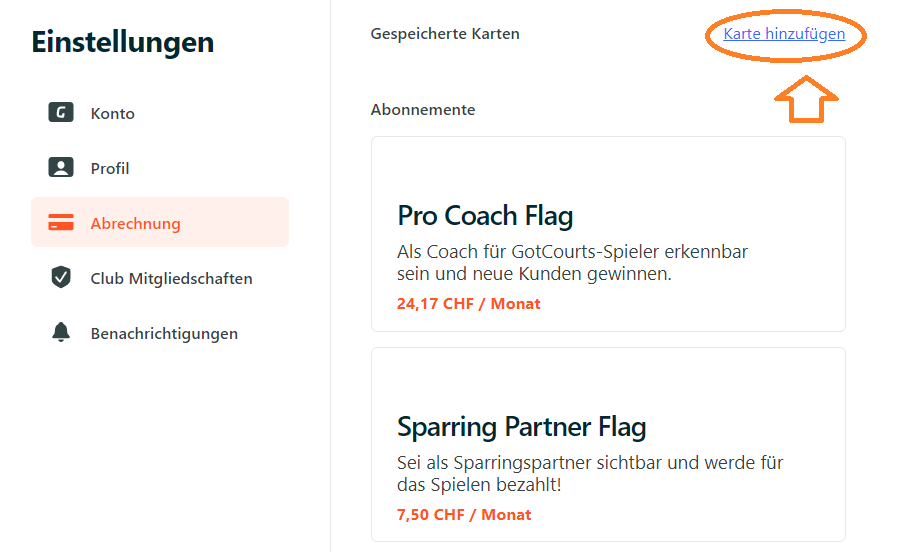Open the Profil settings section
Image resolution: width=921 pixels, height=552 pixels.
pyautogui.click(x=160, y=168)
